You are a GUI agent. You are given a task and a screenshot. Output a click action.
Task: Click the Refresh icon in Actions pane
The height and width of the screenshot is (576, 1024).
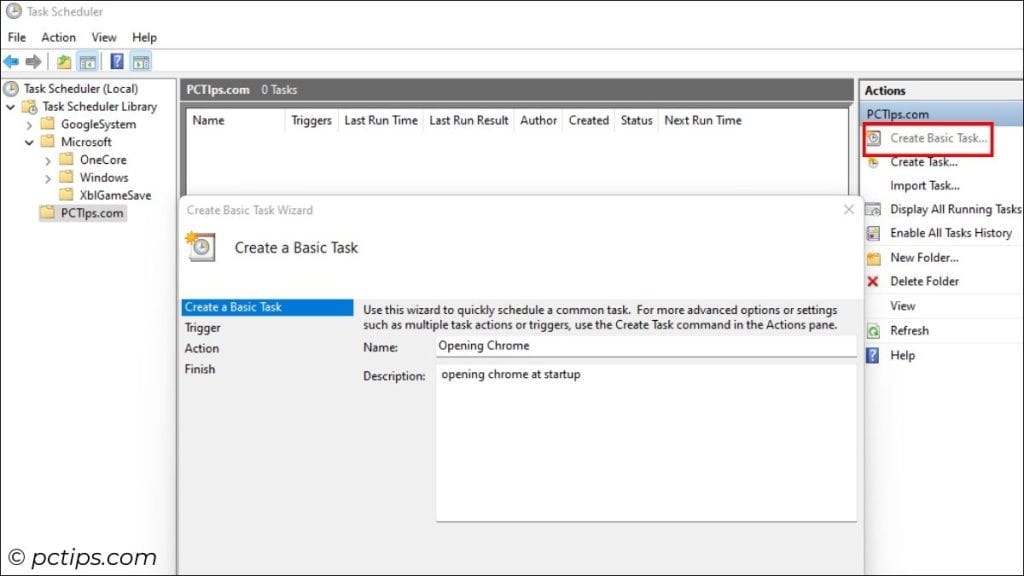click(x=872, y=330)
